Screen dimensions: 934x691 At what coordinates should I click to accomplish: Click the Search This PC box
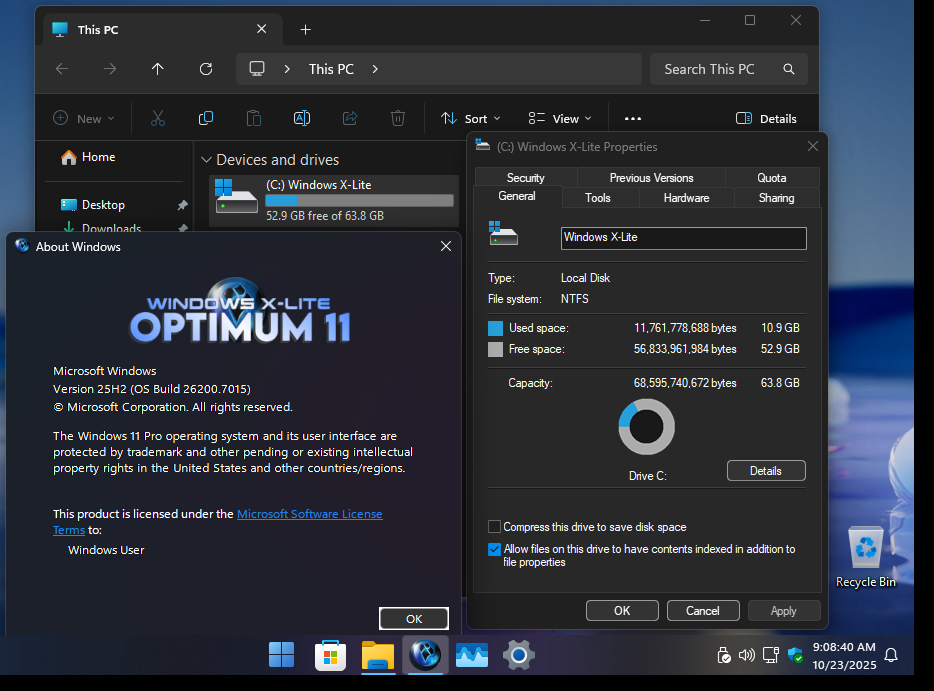click(728, 69)
